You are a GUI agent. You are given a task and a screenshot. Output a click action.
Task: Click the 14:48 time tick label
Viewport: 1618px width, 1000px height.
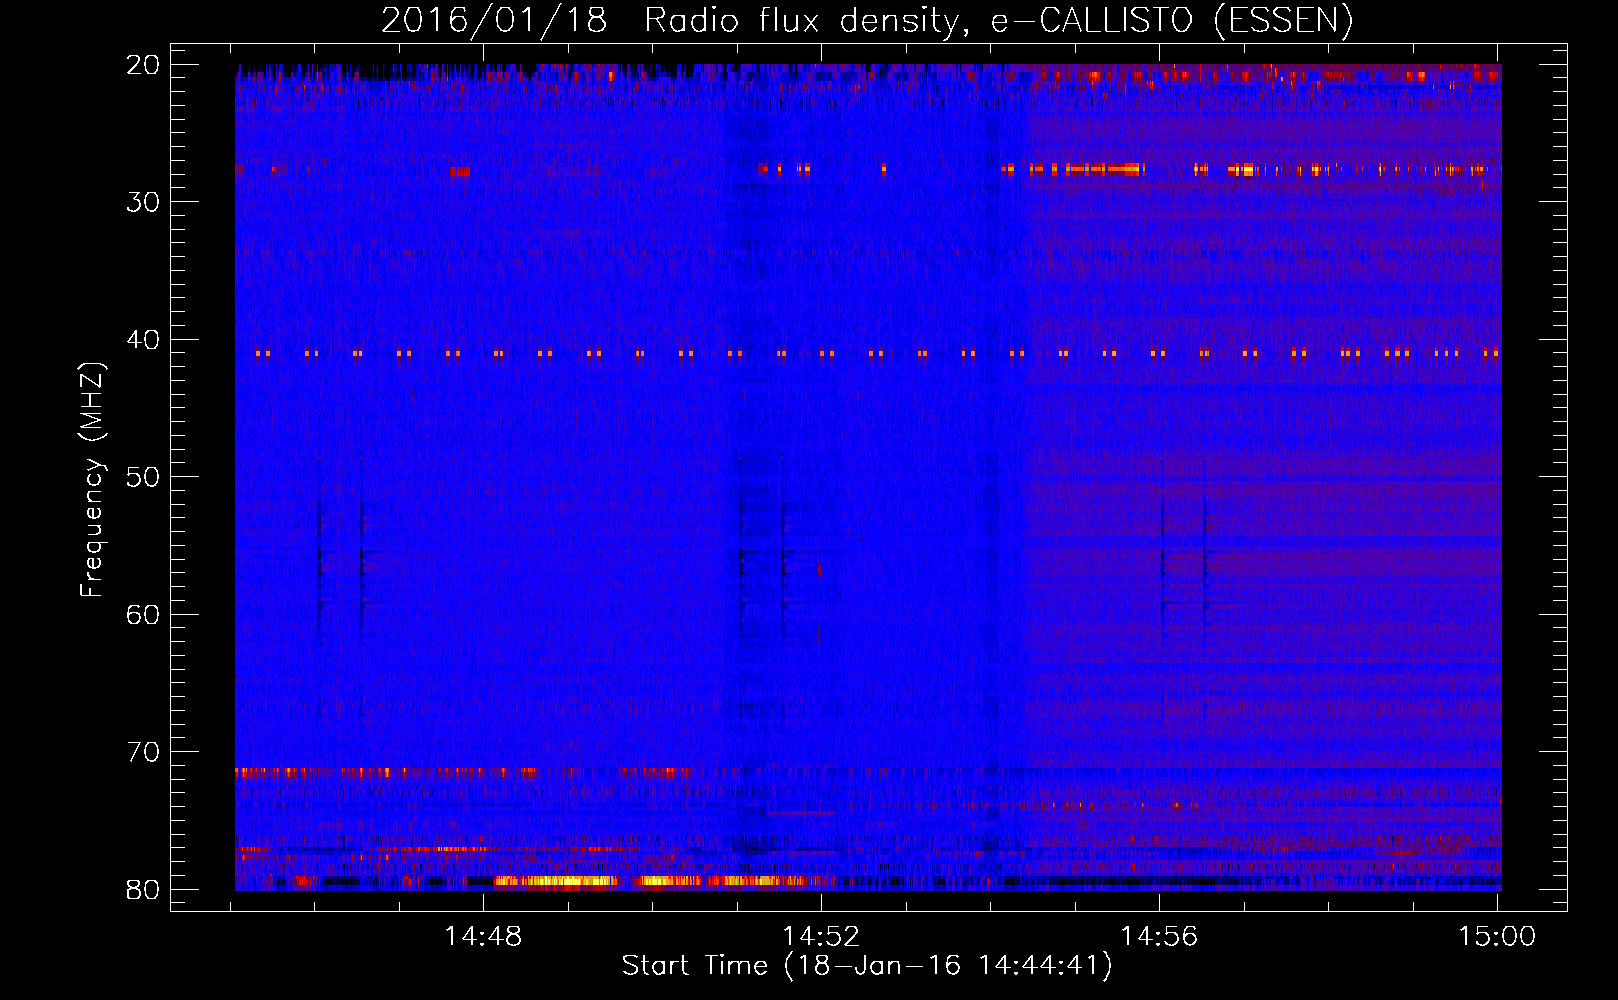(484, 937)
